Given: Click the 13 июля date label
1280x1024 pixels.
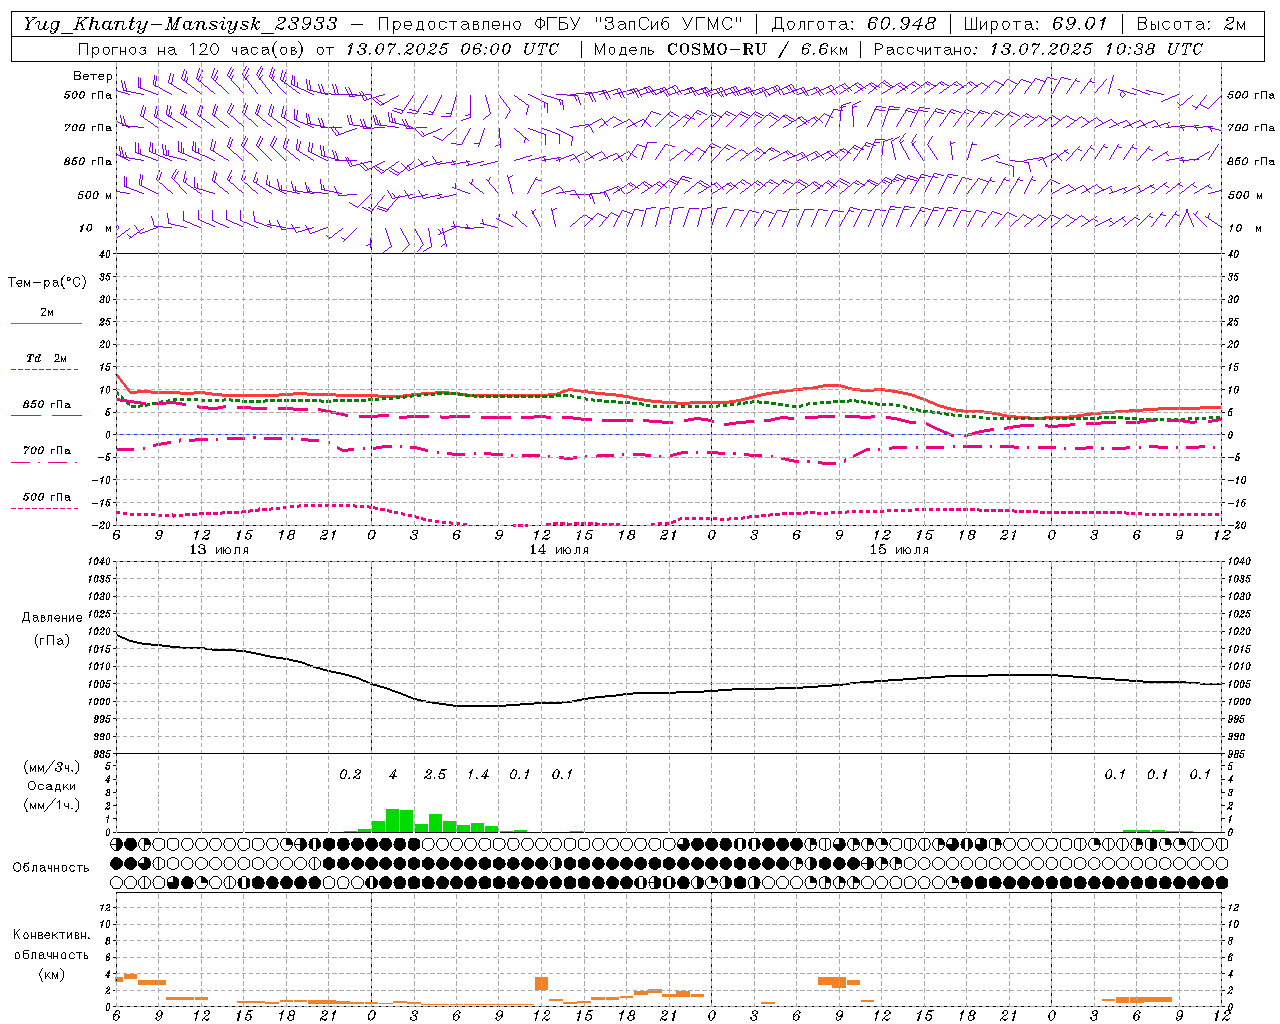Looking at the screenshot, I should [x=219, y=550].
